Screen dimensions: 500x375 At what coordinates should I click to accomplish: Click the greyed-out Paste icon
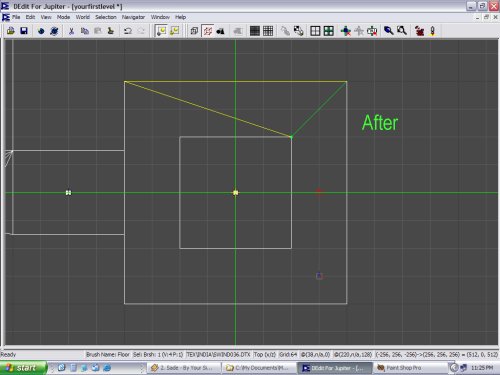click(98, 31)
